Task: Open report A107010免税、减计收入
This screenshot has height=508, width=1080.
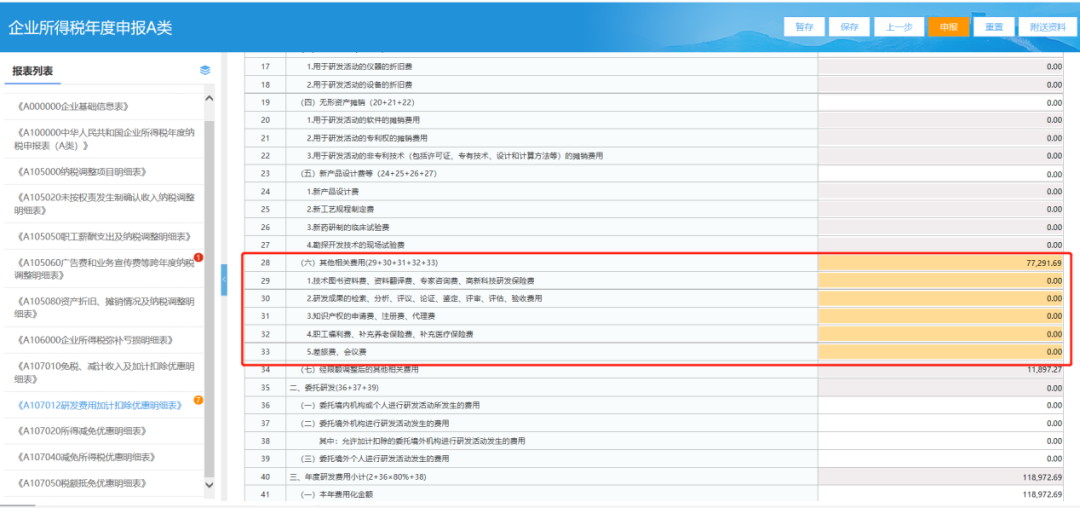Action: (x=104, y=372)
